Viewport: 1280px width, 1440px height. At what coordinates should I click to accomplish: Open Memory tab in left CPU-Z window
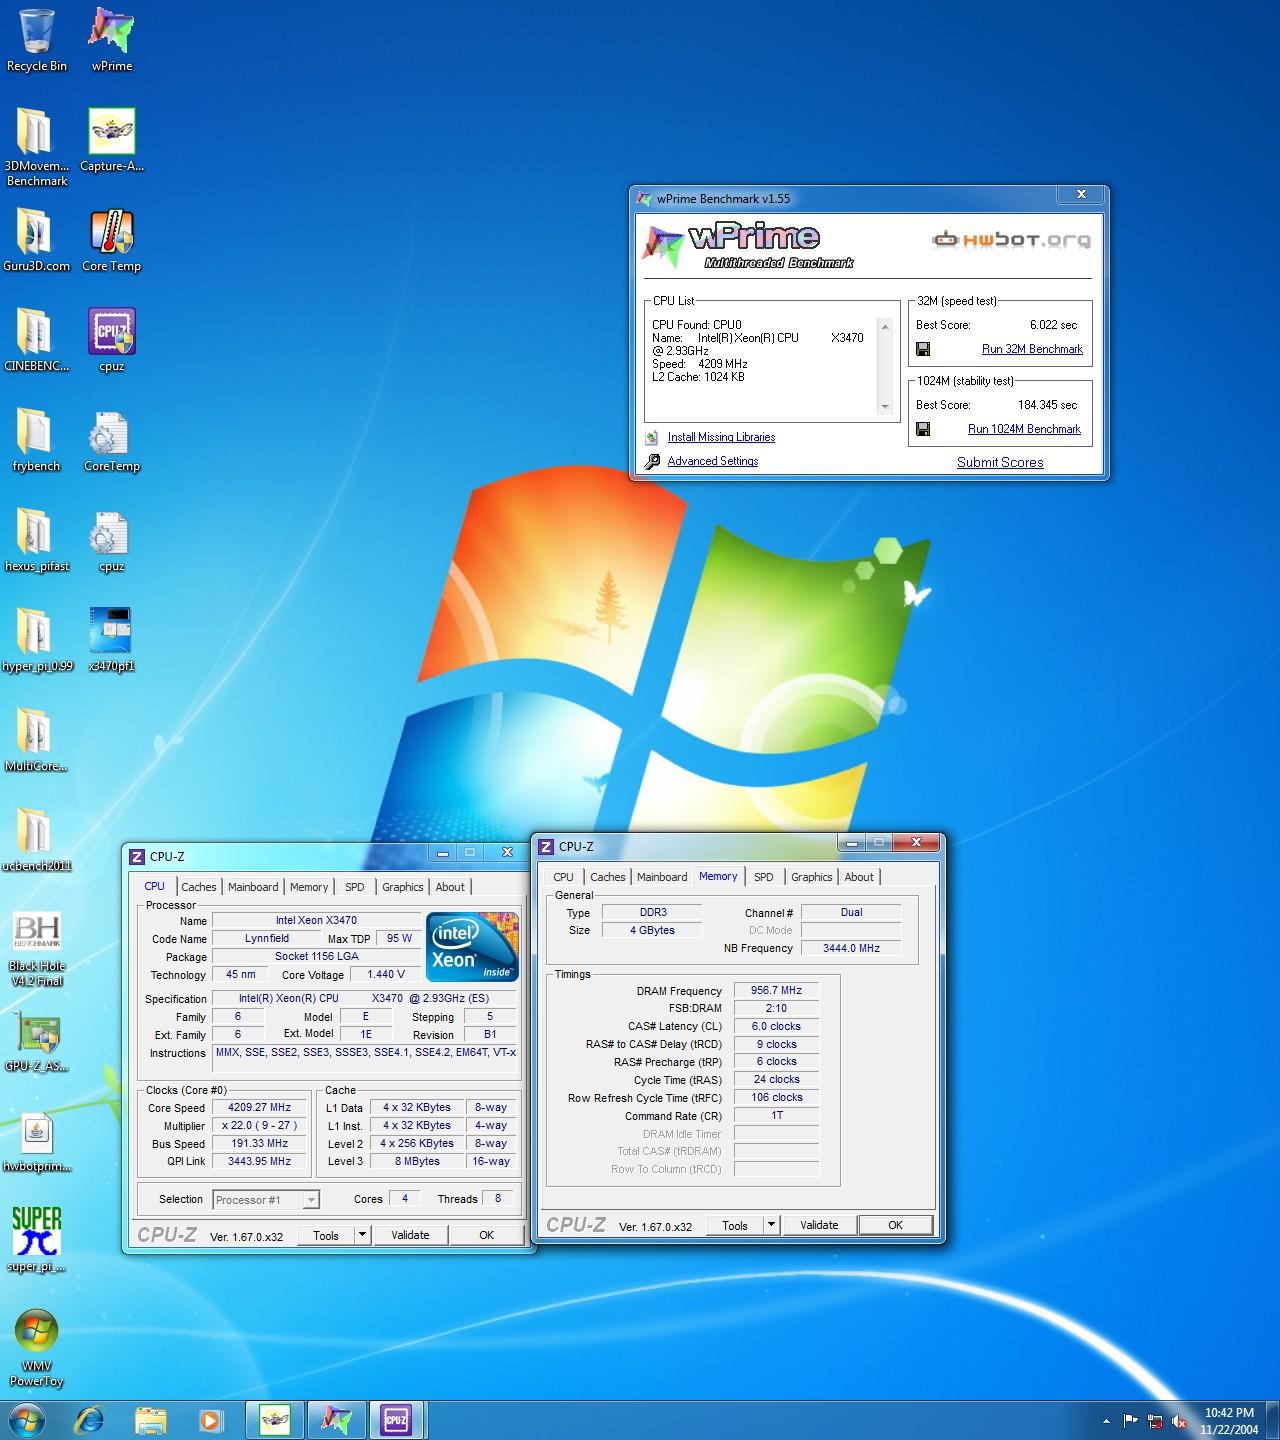coord(309,887)
